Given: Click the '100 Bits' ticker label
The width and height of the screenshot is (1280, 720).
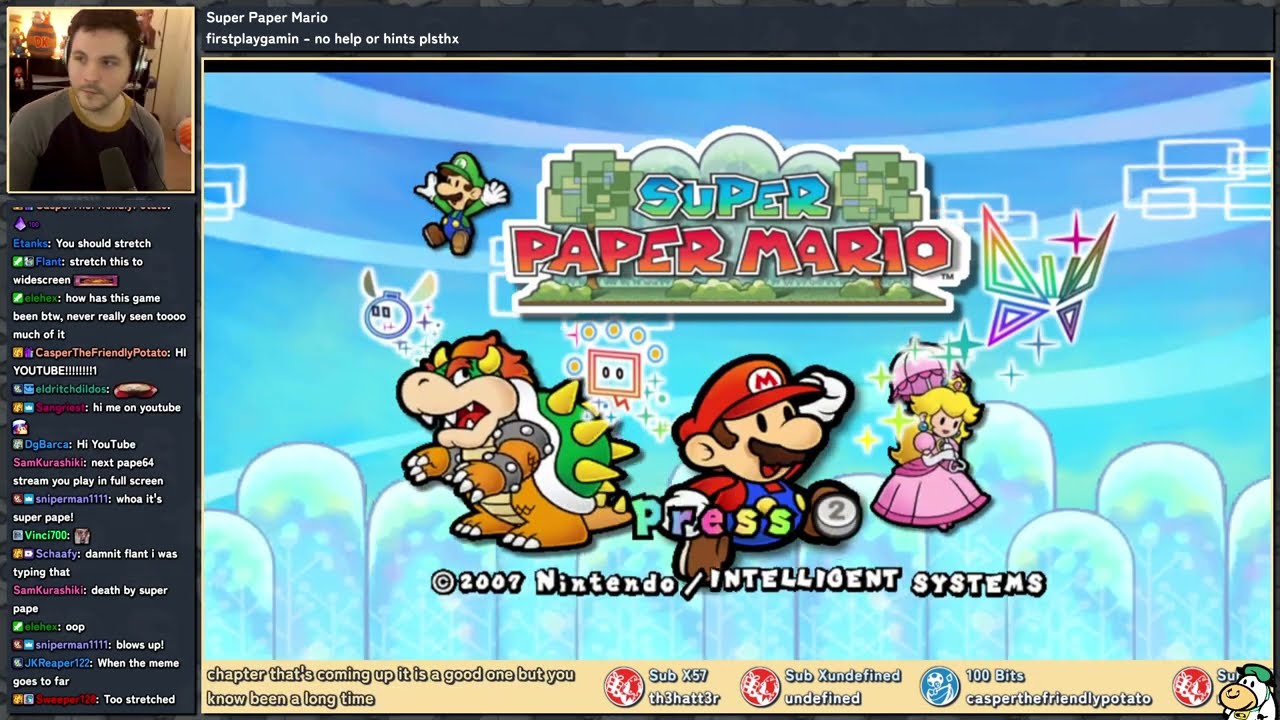Looking at the screenshot, I should click(x=997, y=676).
